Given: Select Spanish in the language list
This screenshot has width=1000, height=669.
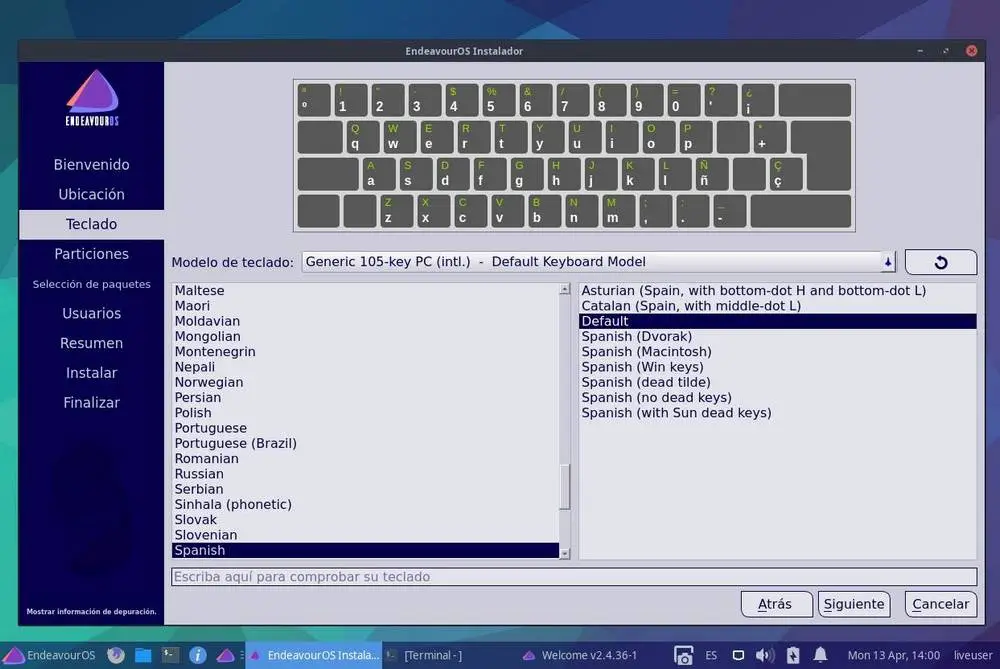Looking at the screenshot, I should [x=365, y=550].
